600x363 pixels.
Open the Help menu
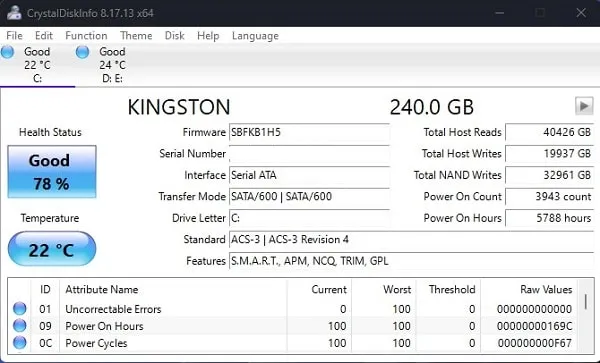208,36
